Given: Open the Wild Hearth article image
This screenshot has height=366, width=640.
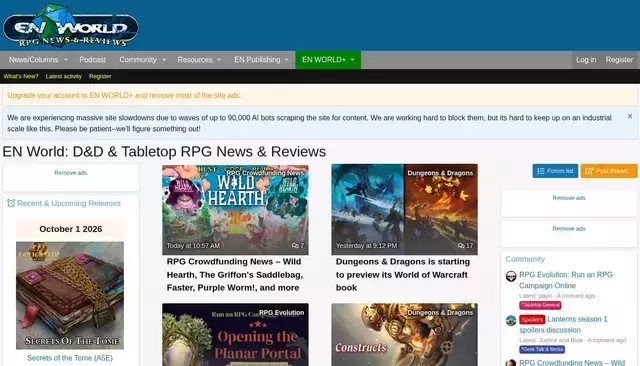Looking at the screenshot, I should (235, 210).
